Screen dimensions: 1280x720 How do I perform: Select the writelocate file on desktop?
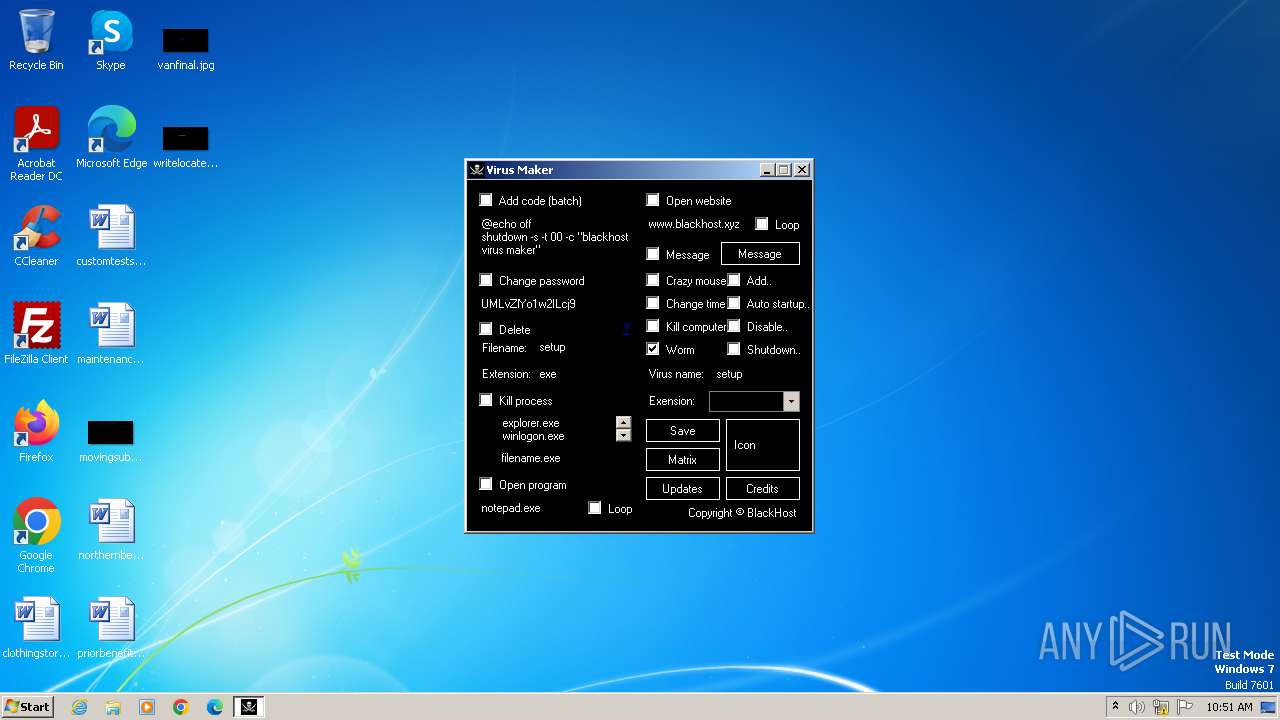click(186, 146)
